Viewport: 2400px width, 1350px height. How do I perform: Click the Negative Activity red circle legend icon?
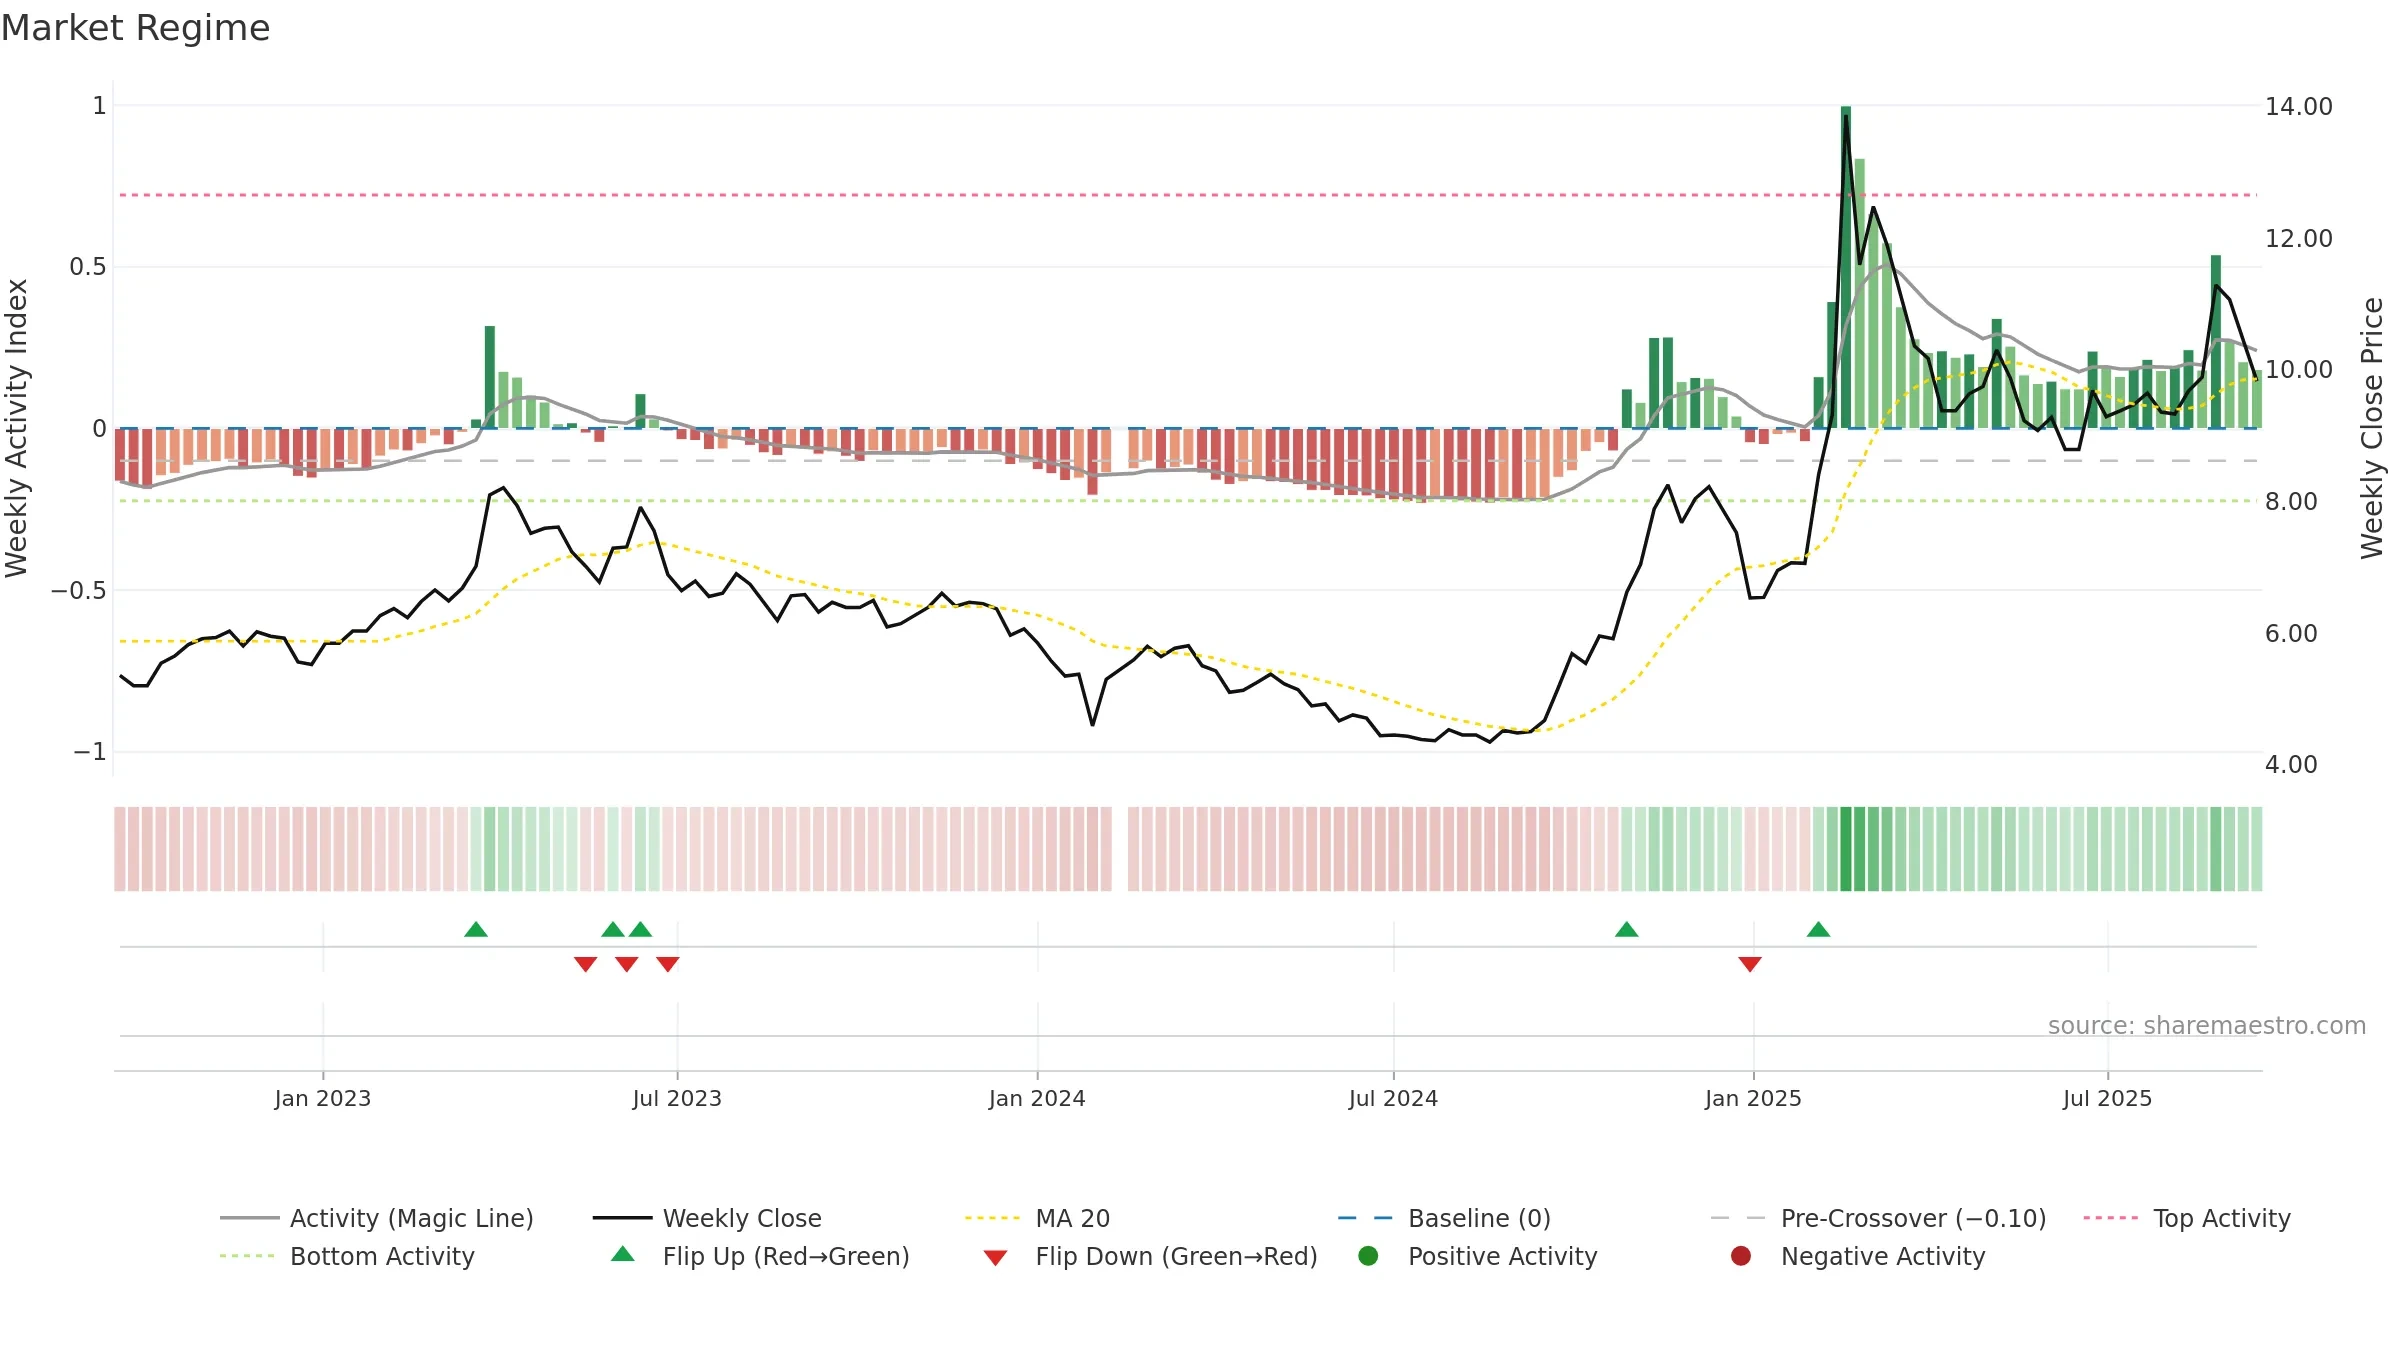pos(1741,1256)
